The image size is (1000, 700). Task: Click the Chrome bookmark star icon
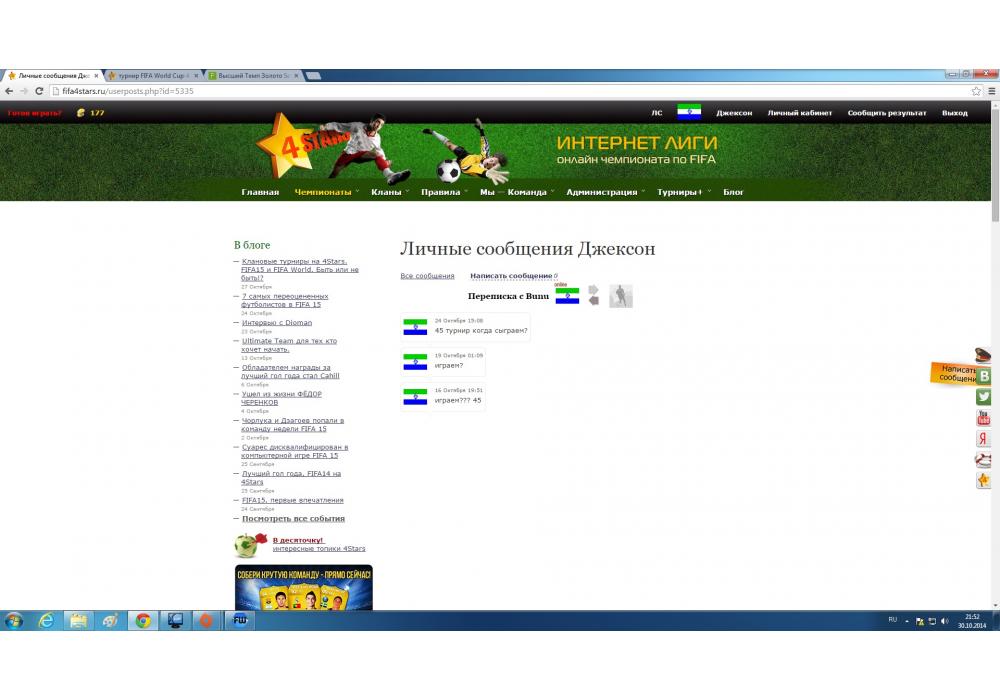point(976,91)
